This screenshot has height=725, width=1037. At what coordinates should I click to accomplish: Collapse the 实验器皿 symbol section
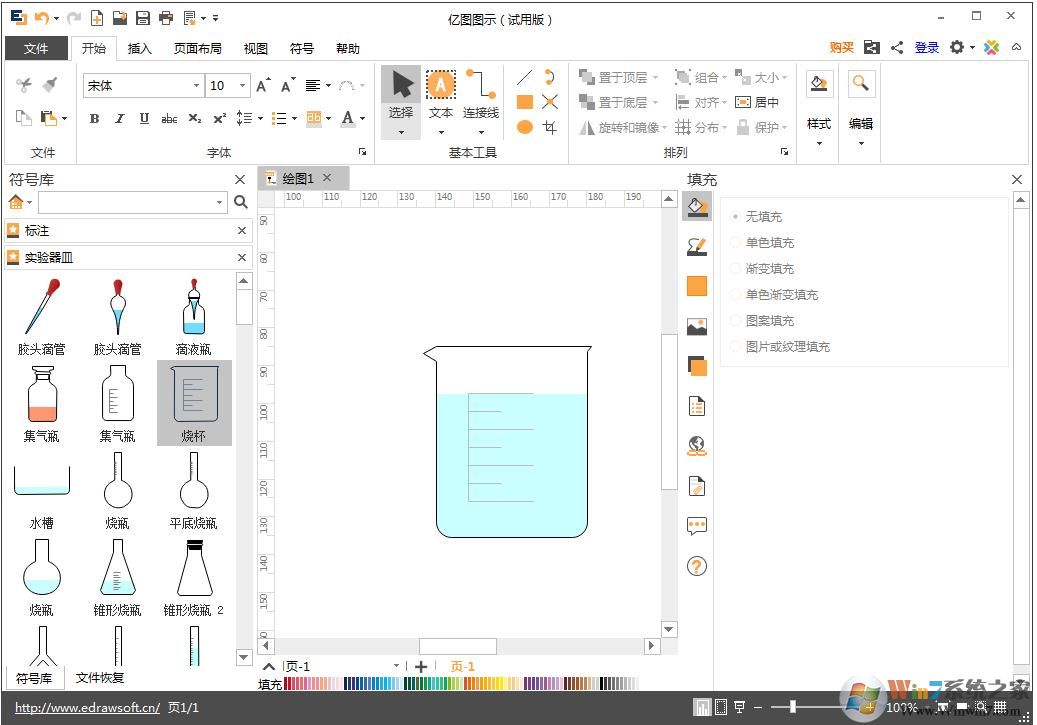coord(241,257)
